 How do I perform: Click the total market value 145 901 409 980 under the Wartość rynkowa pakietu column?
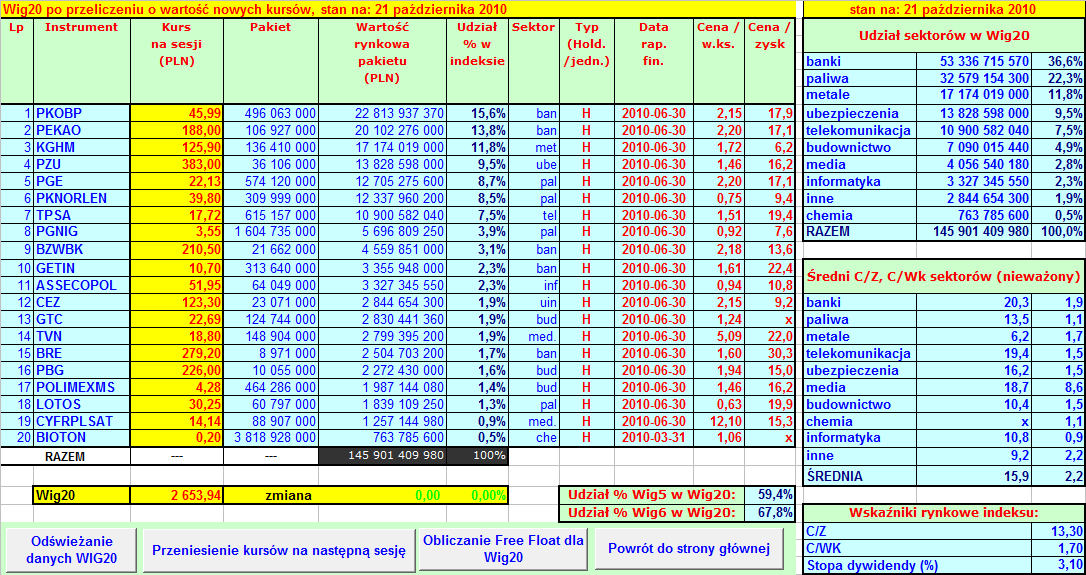(x=383, y=456)
